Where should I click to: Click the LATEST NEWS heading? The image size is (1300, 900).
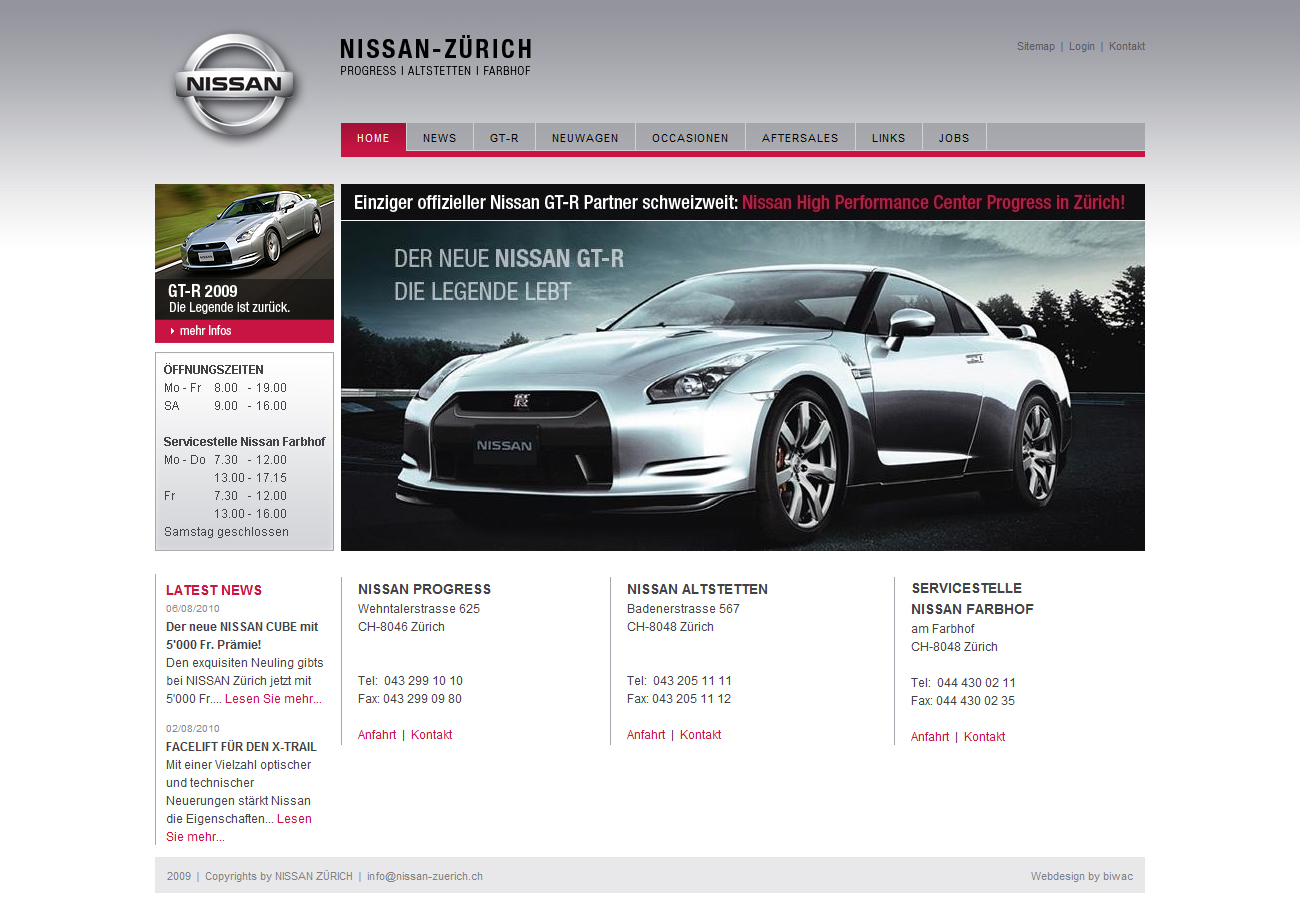point(214,590)
